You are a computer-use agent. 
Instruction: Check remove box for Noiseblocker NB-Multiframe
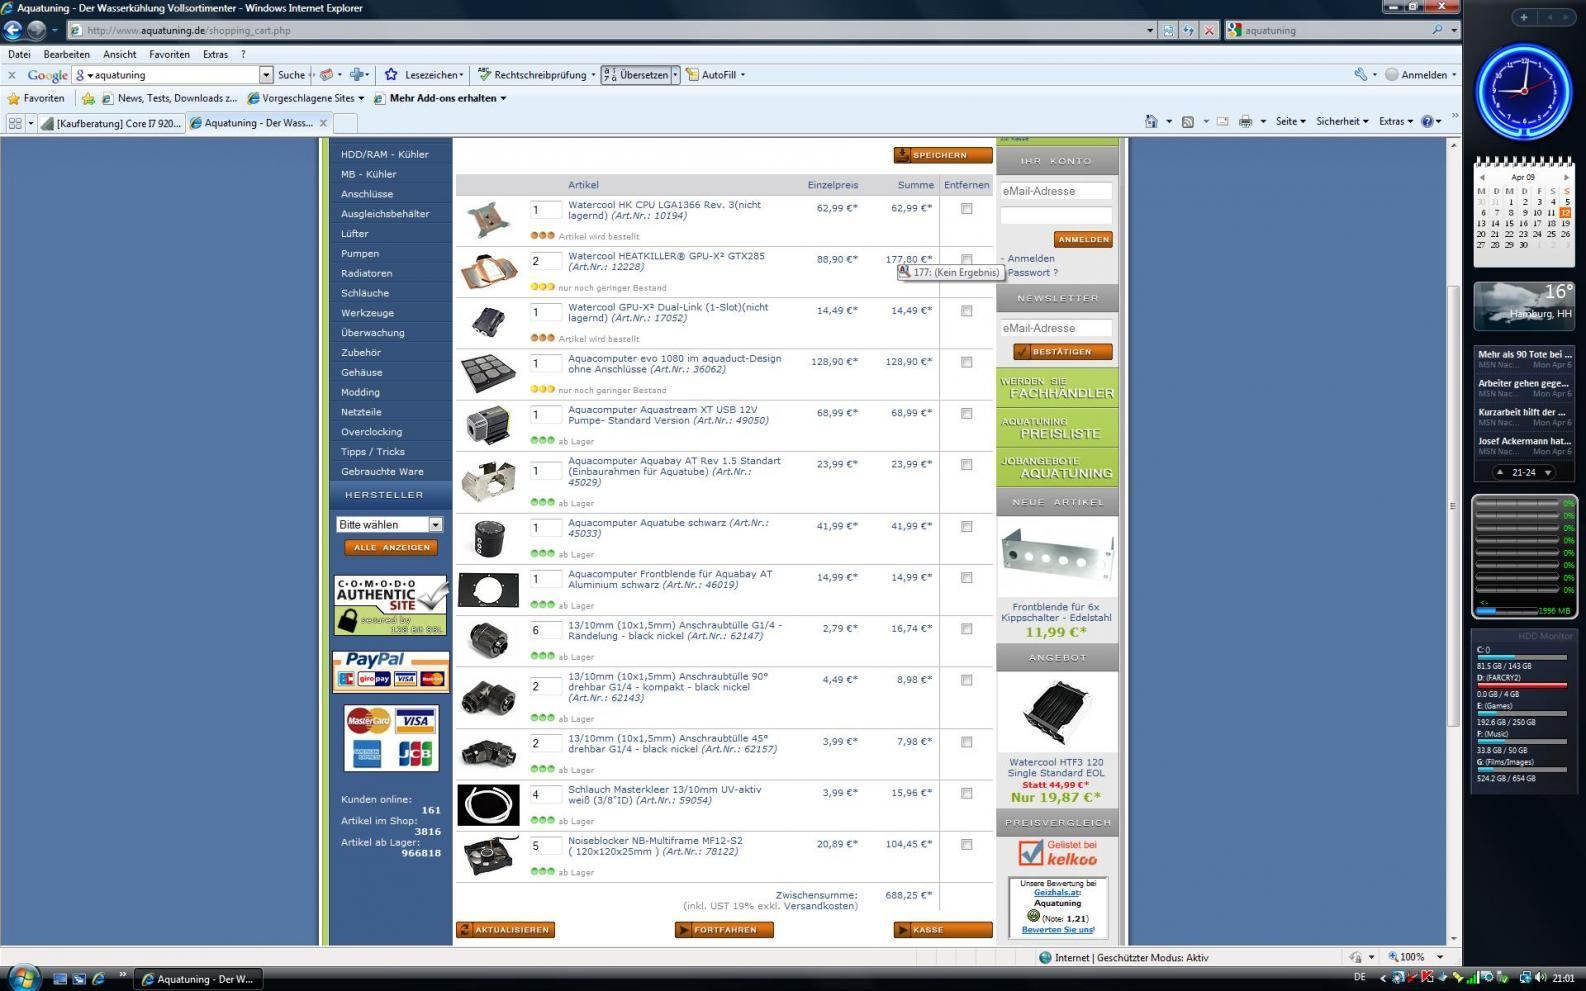point(966,844)
